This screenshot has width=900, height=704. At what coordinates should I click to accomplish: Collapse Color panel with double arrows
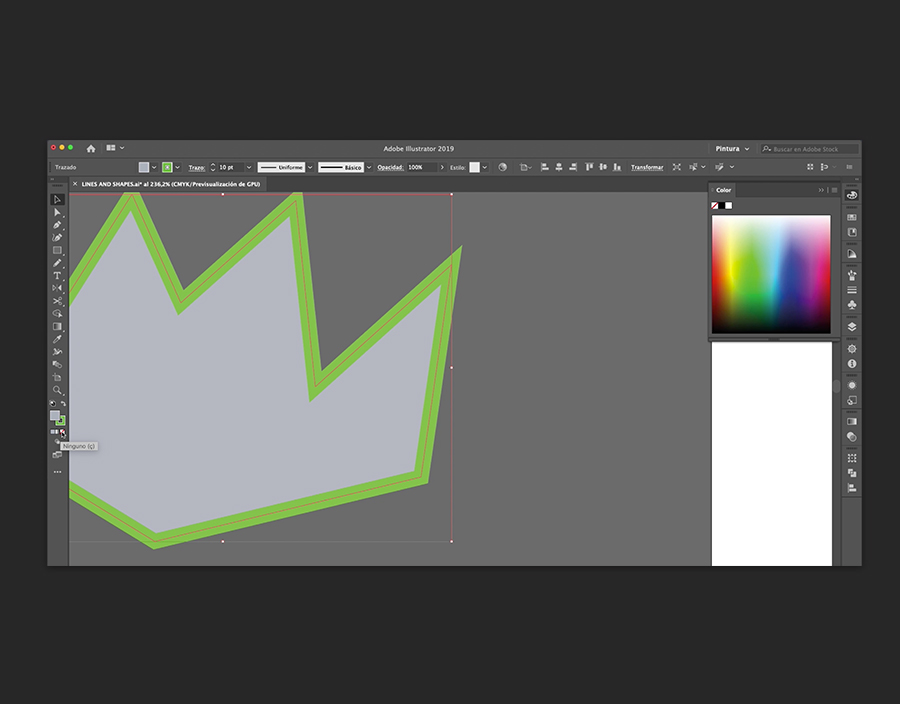point(821,190)
